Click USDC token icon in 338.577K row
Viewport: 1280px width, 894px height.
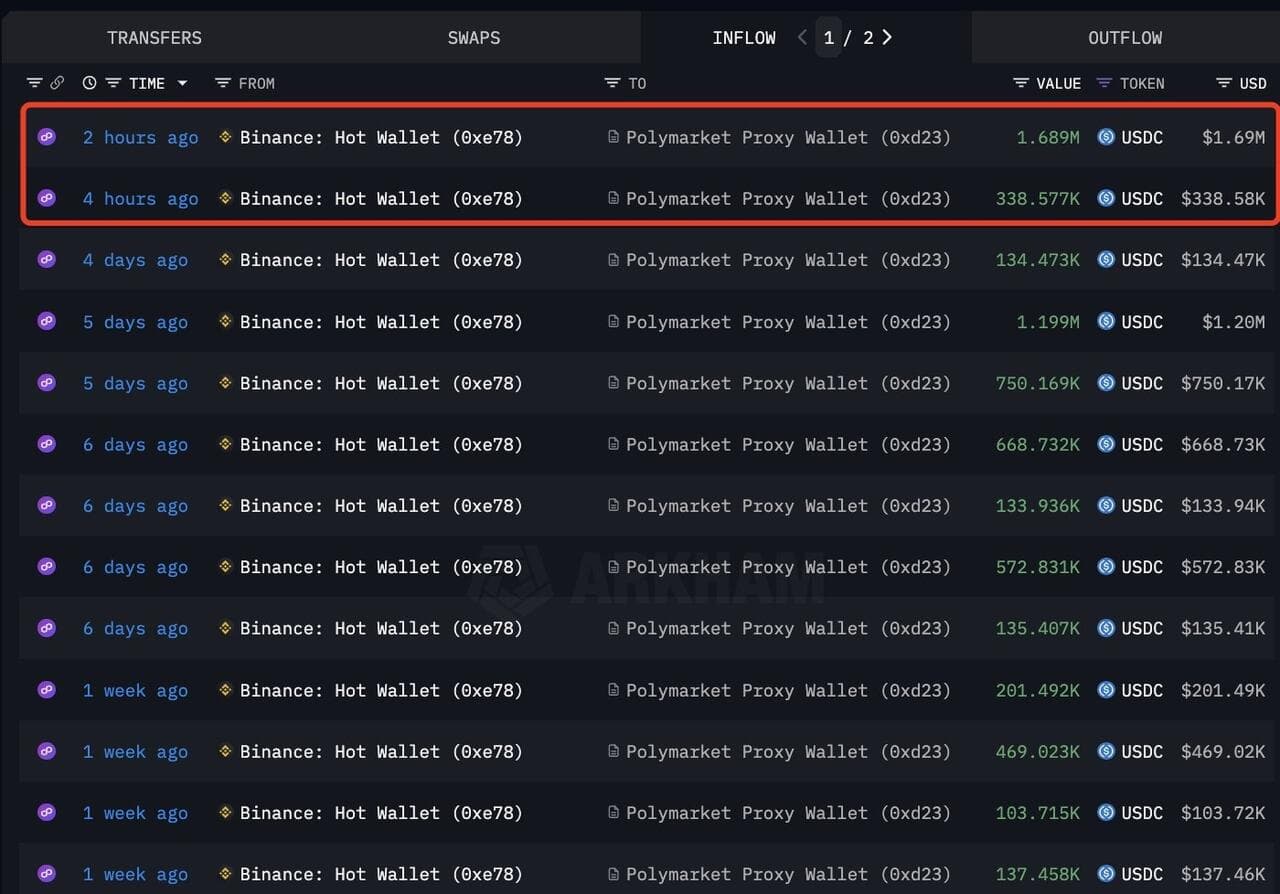click(x=1106, y=199)
